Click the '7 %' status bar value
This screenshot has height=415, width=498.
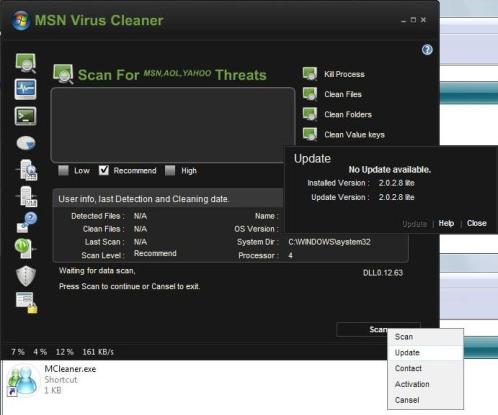(x=18, y=352)
